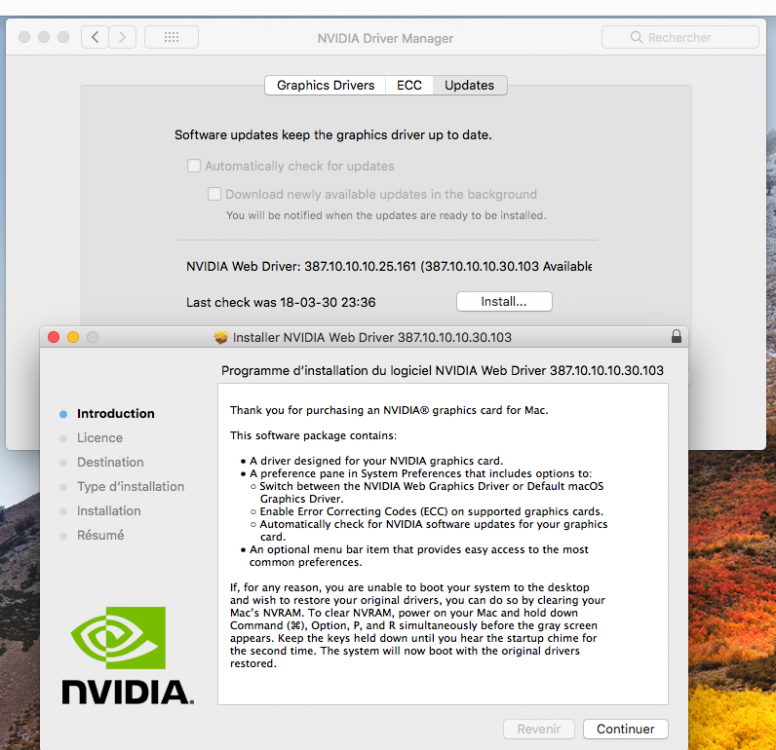
Task: Click the NVIDIA logo in installer
Action: pyautogui.click(x=127, y=655)
